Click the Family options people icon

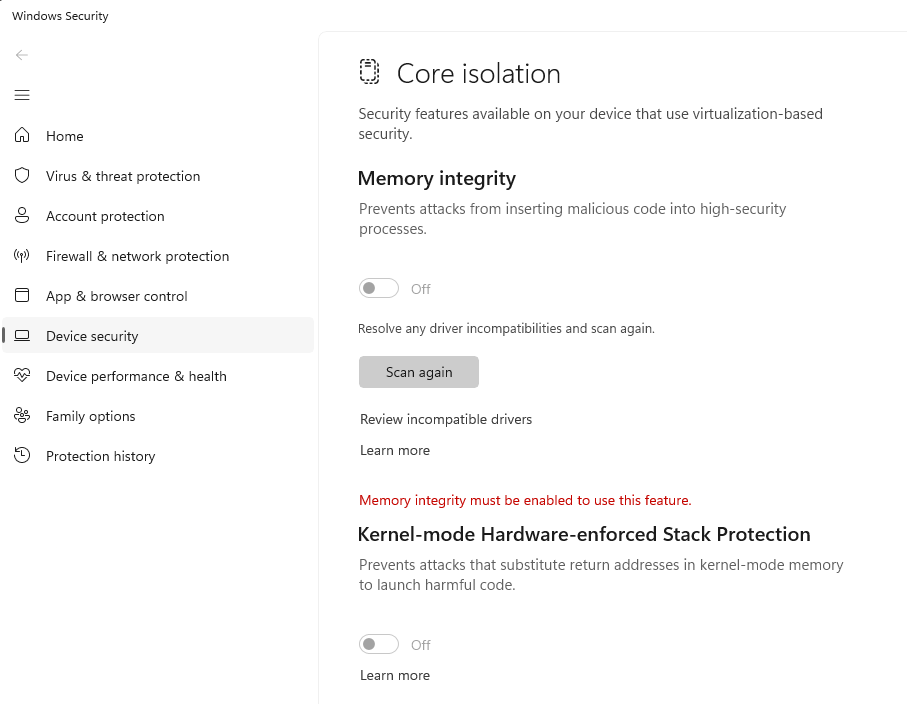(22, 416)
